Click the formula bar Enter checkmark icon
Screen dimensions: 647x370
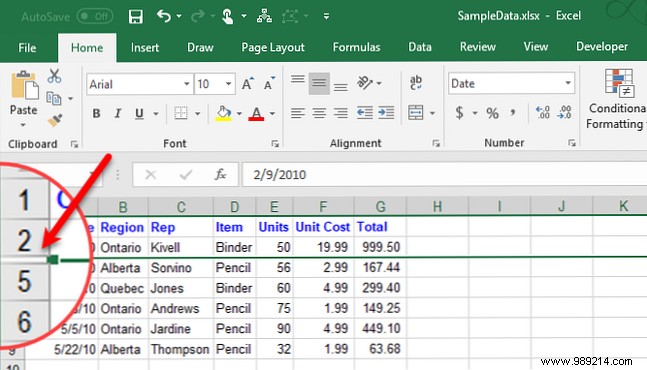(x=186, y=175)
